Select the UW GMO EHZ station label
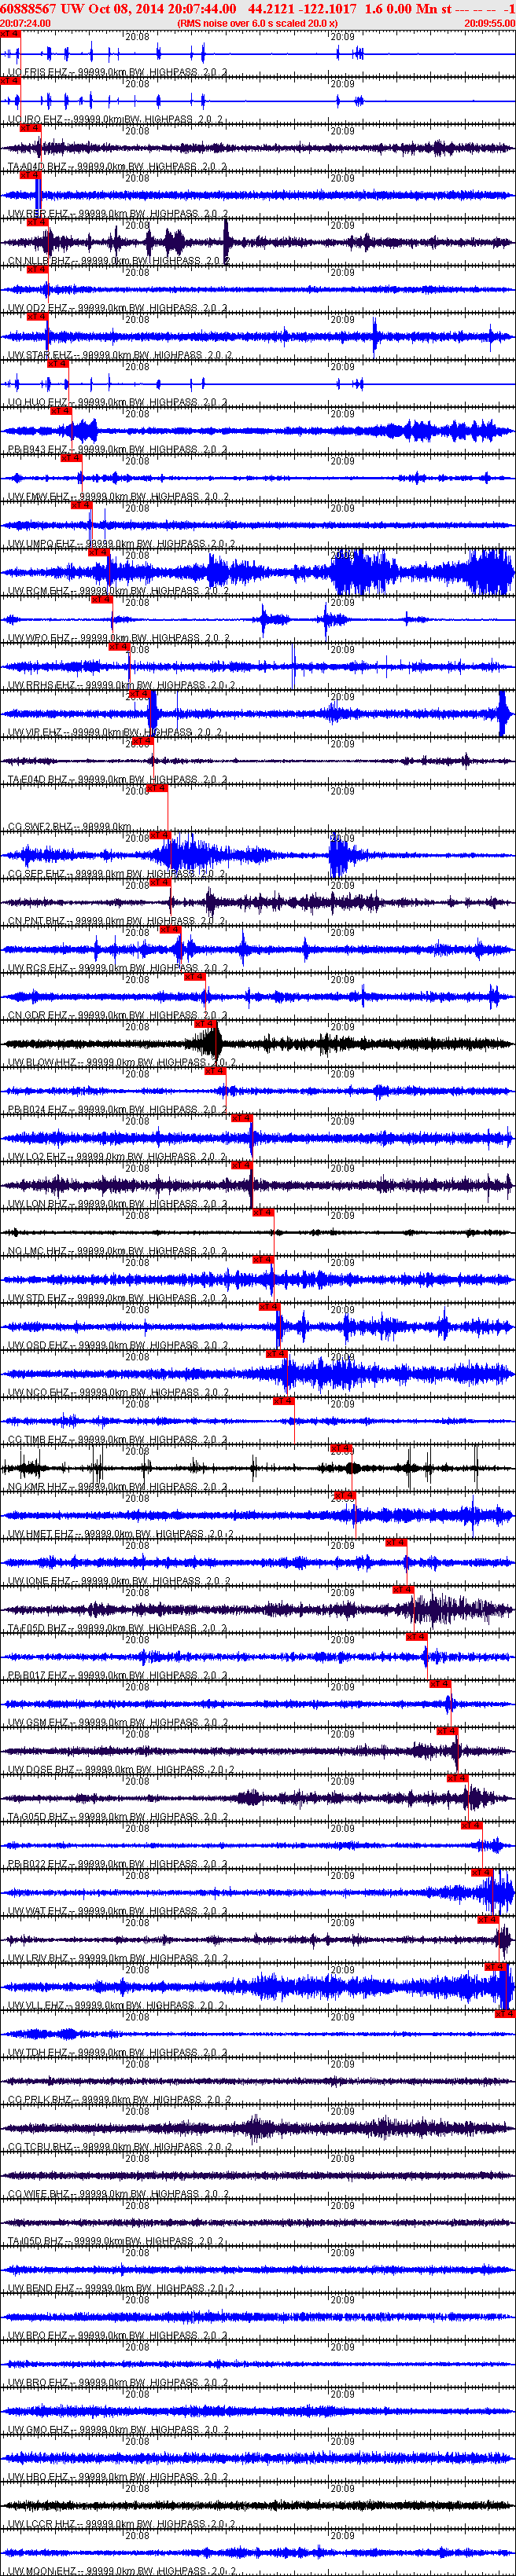The image size is (516, 2576). tap(117, 2429)
